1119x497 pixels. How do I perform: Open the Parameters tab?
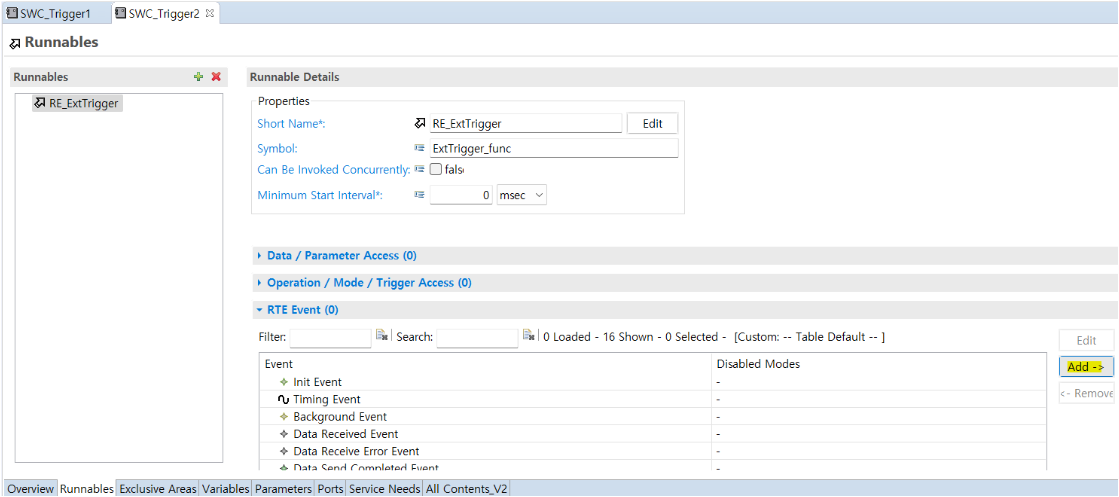[x=283, y=489]
